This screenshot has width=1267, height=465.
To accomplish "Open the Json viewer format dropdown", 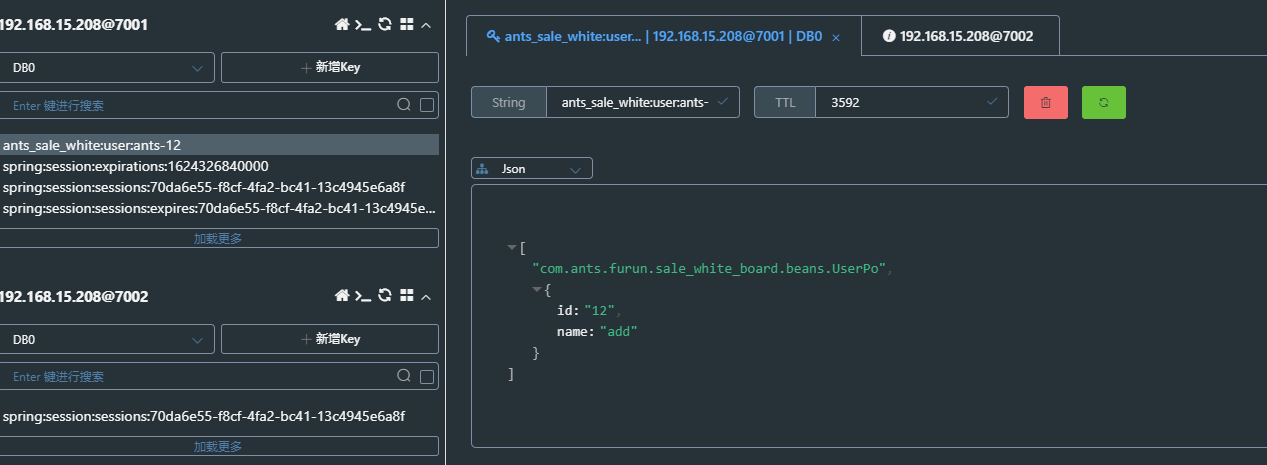I will [532, 169].
